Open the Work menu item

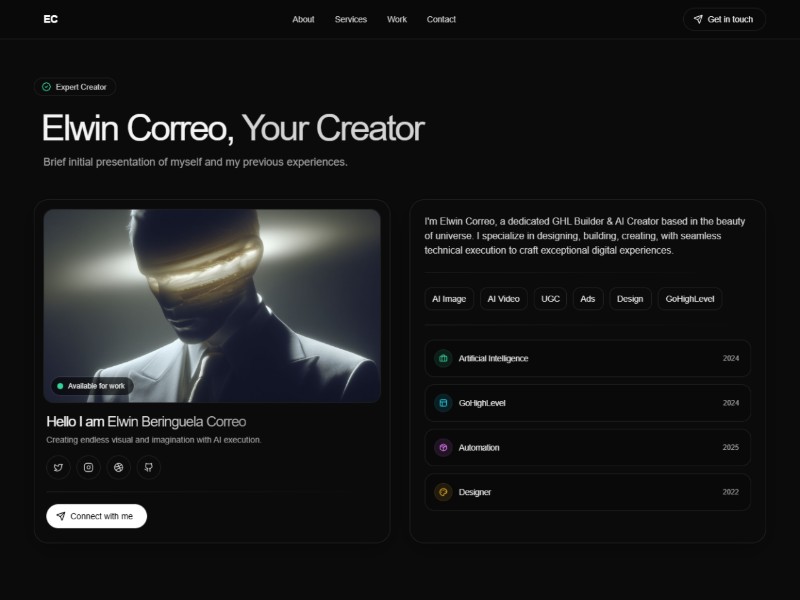396,19
